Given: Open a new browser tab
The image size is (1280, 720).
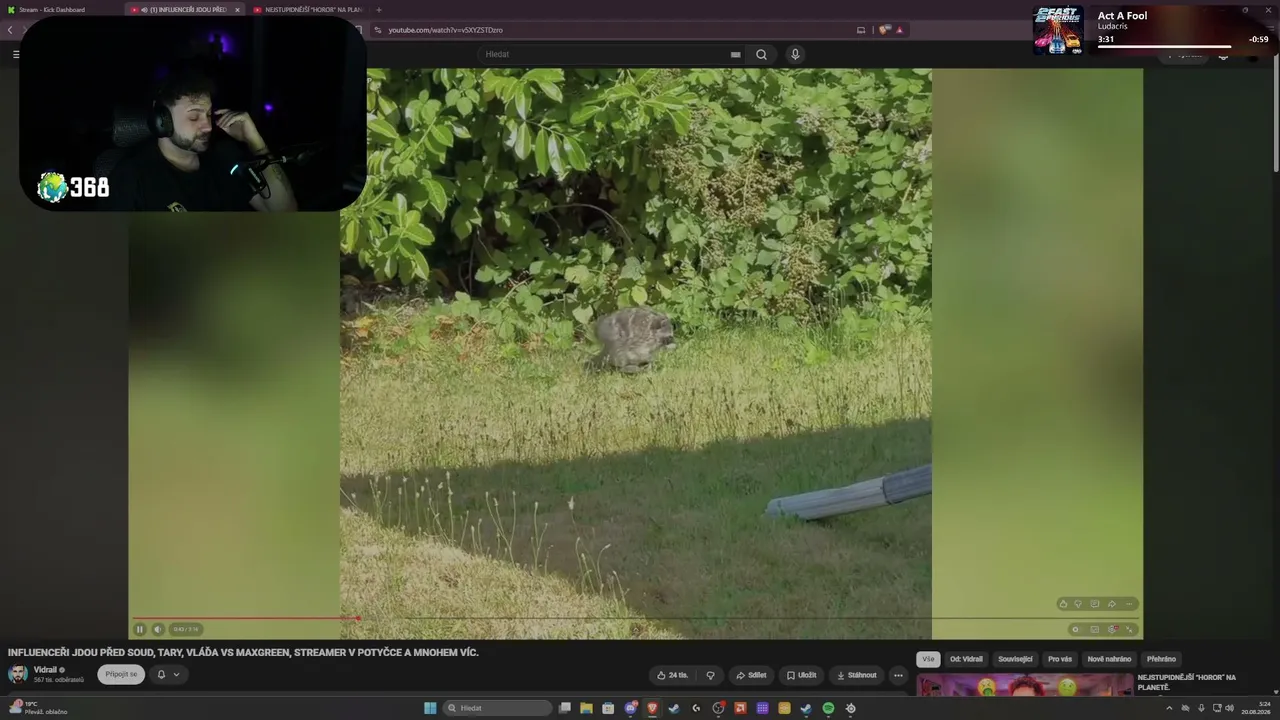Looking at the screenshot, I should 378,10.
